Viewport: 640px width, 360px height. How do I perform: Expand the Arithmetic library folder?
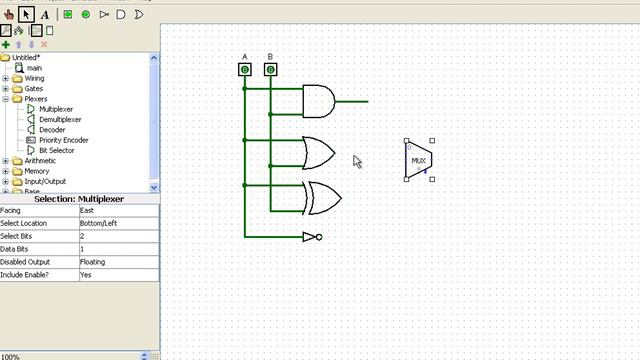[x=5, y=161]
